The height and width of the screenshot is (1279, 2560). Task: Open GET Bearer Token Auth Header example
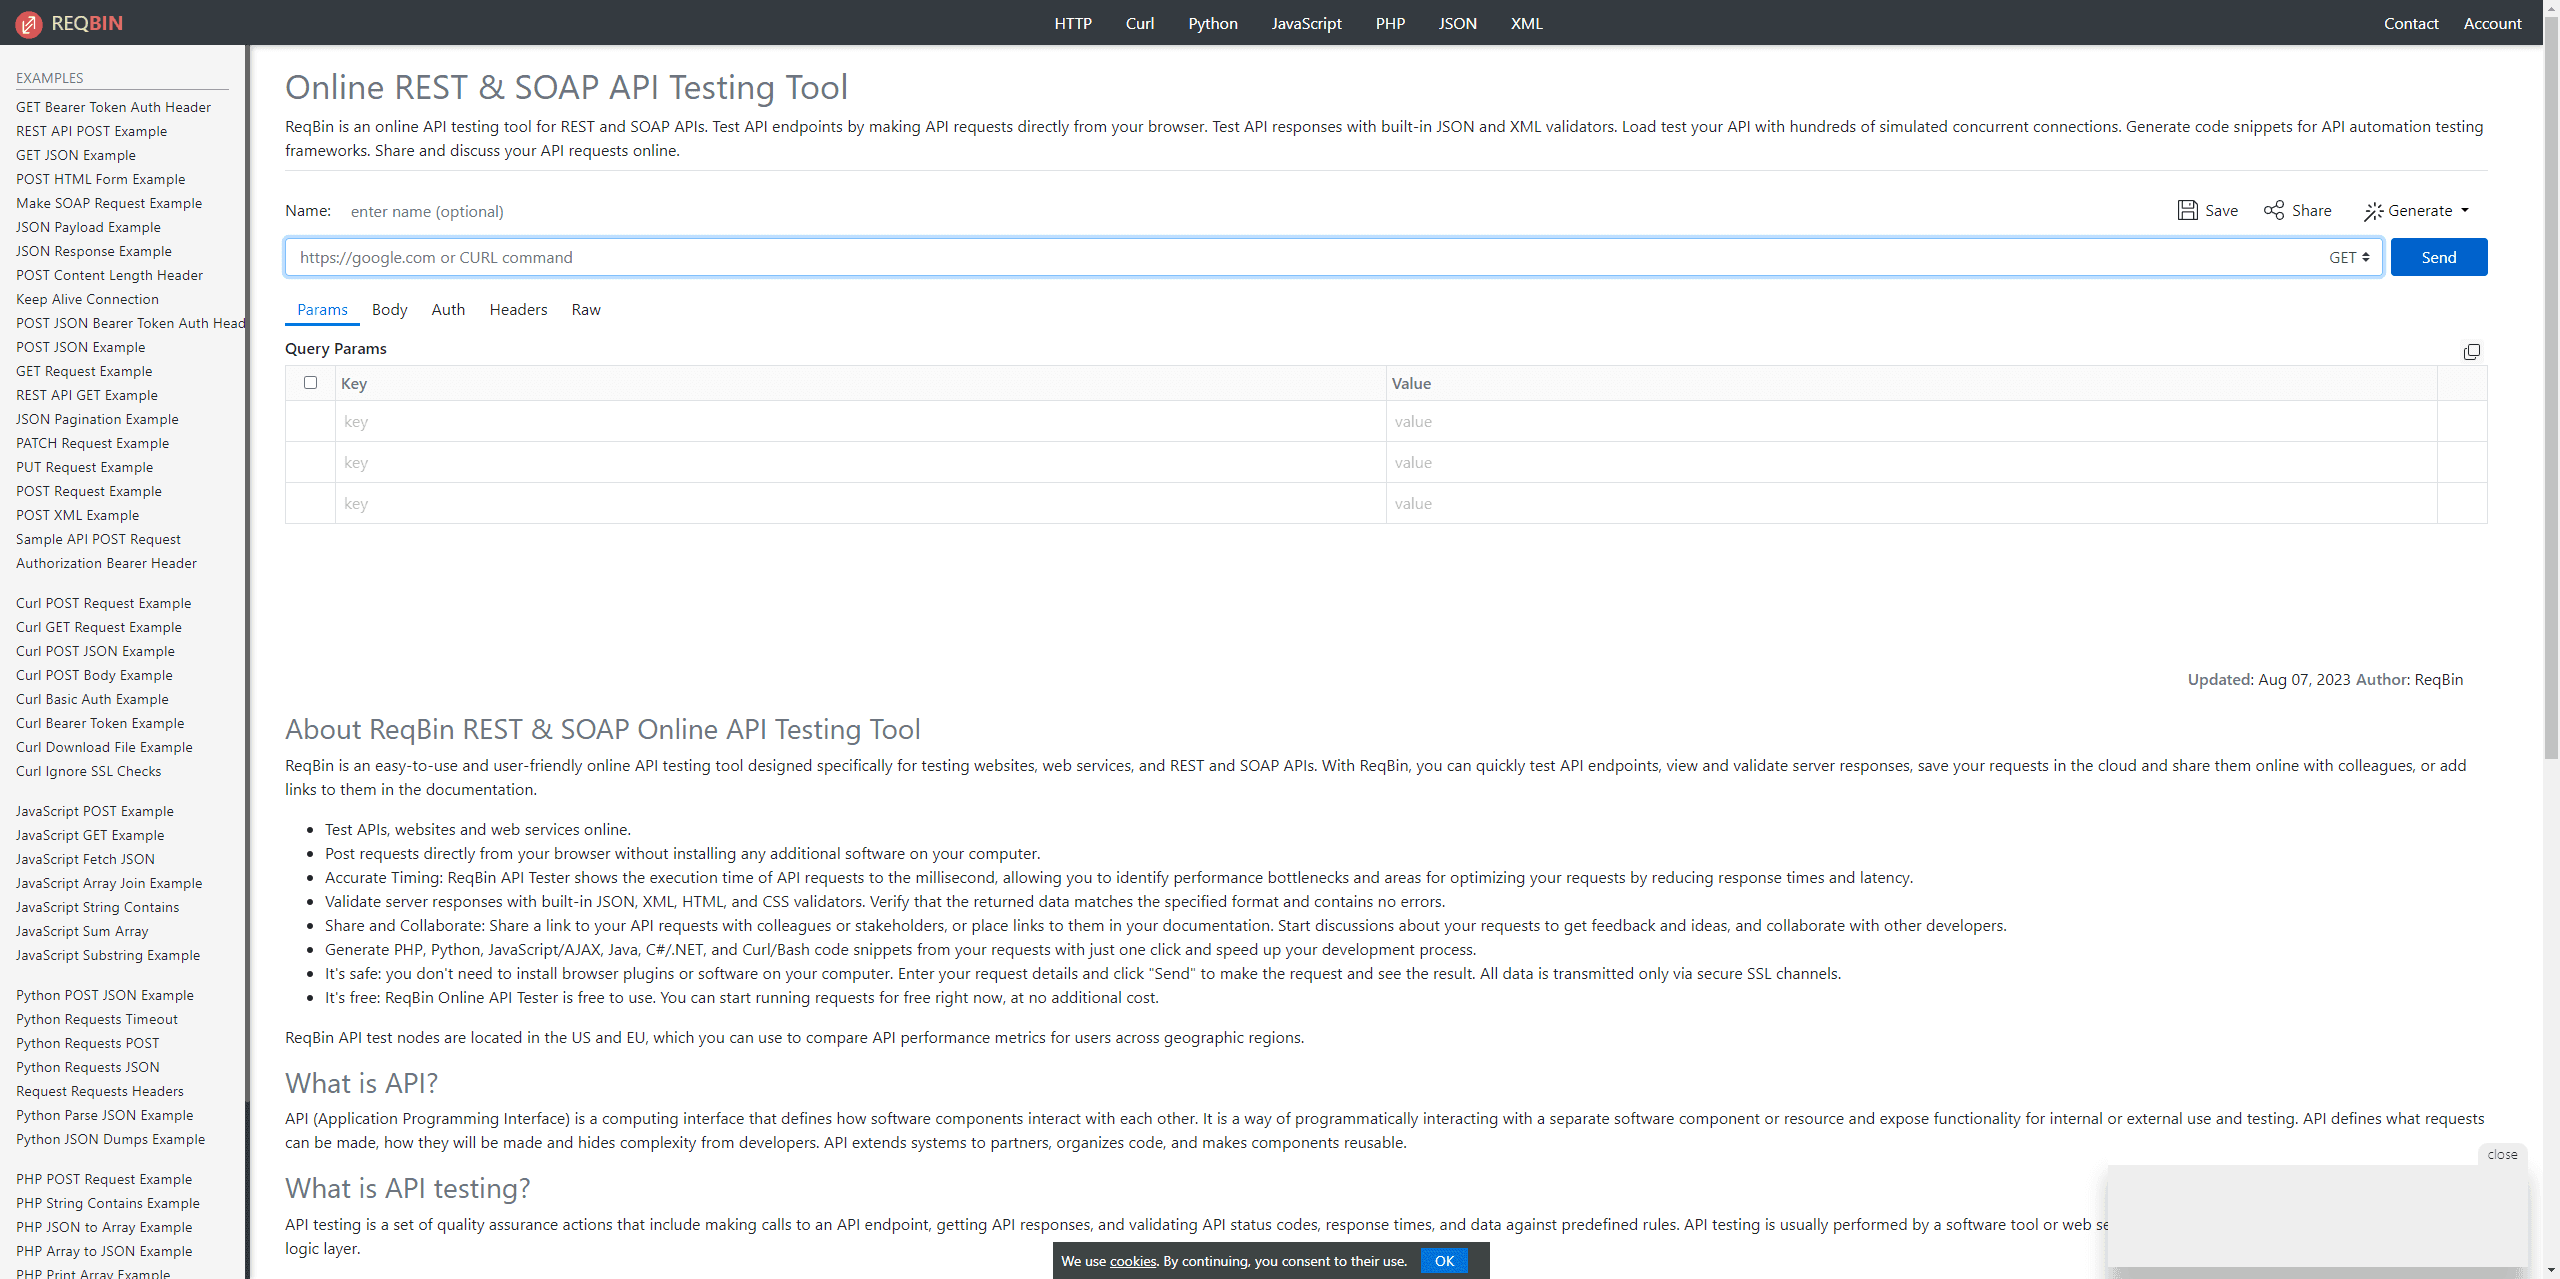pyautogui.click(x=113, y=107)
